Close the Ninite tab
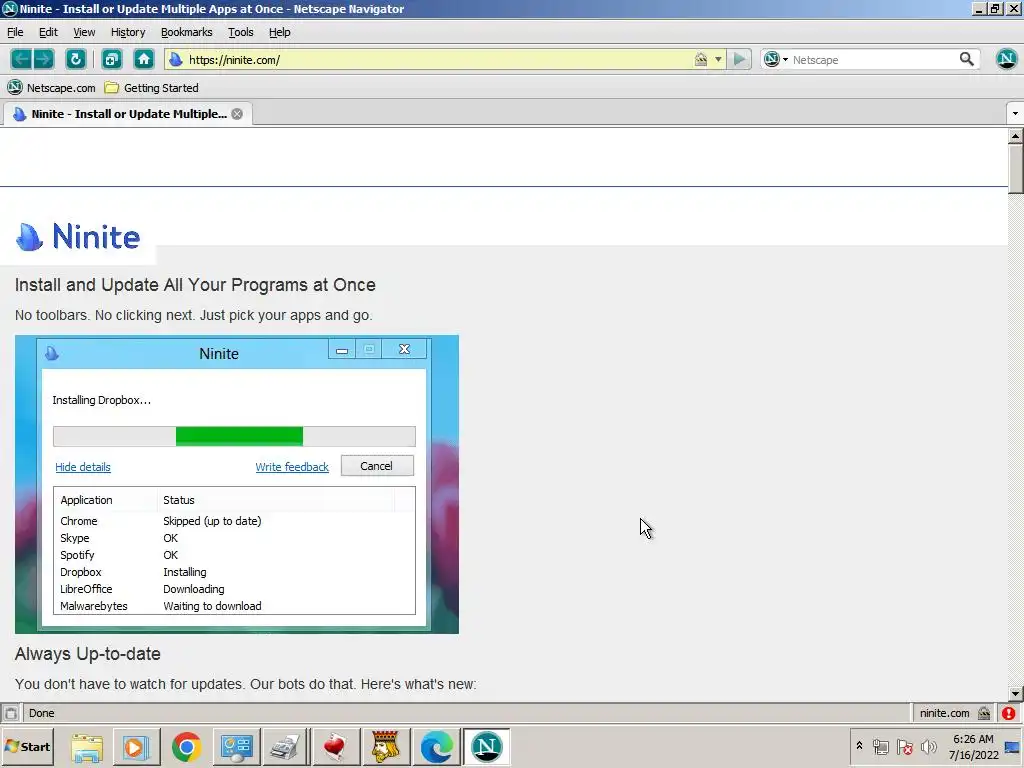This screenshot has width=1024, height=768. tap(237, 114)
